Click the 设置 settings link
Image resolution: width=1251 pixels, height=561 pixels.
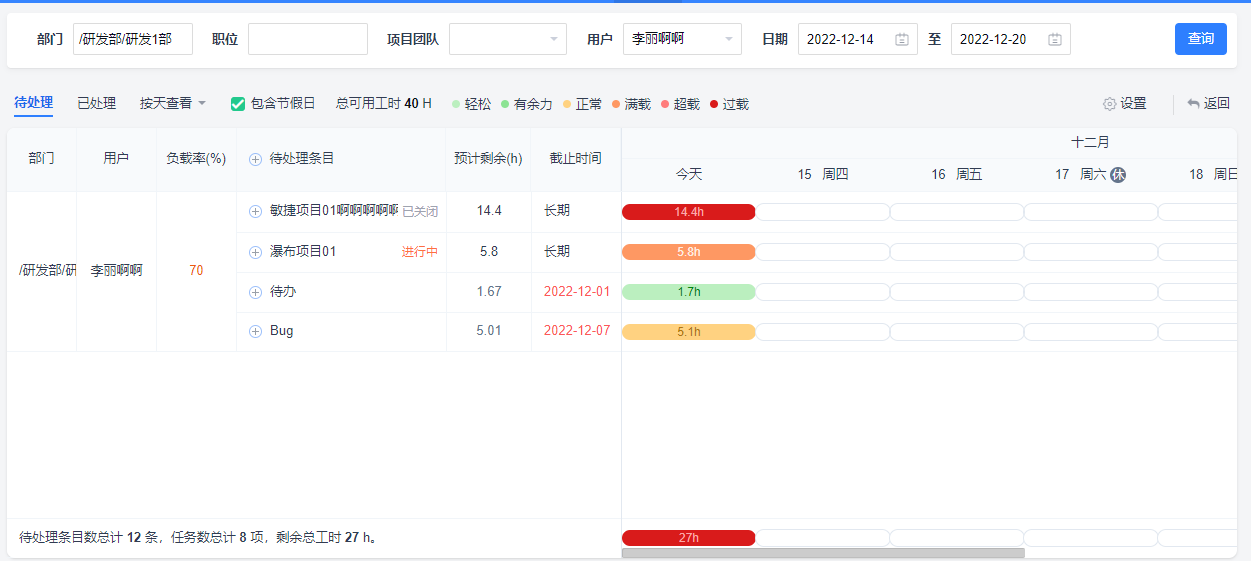tap(1125, 104)
